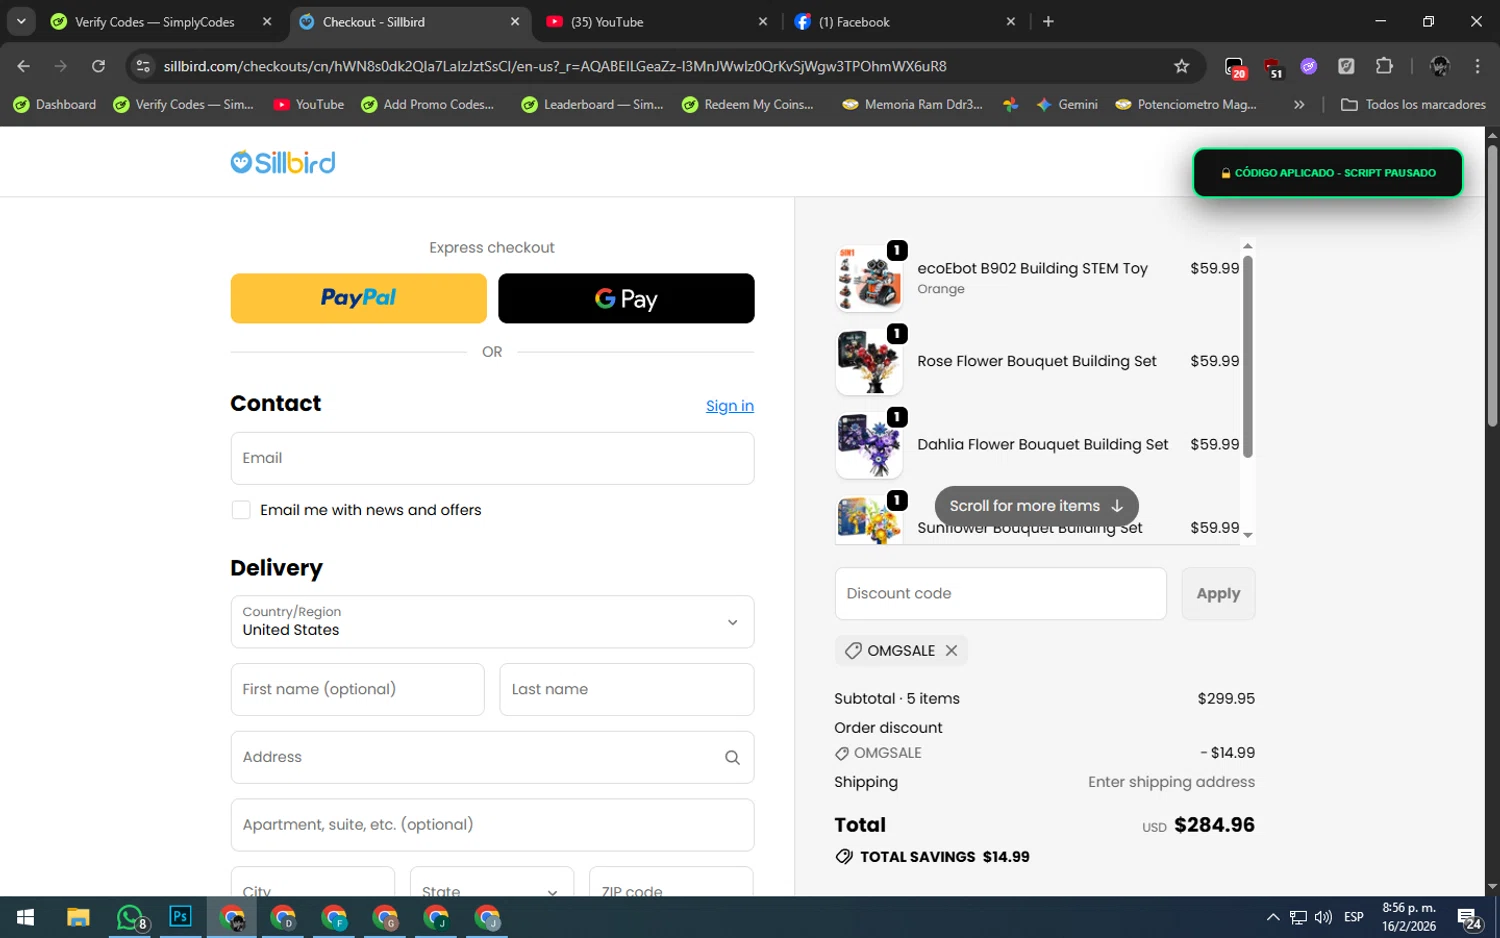Focus the Email input field
Screen dimensions: 1500x938
492,458
